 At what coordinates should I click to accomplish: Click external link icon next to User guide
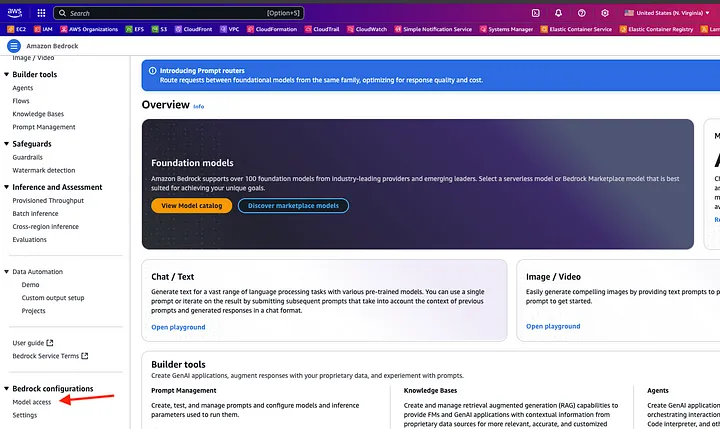point(50,343)
